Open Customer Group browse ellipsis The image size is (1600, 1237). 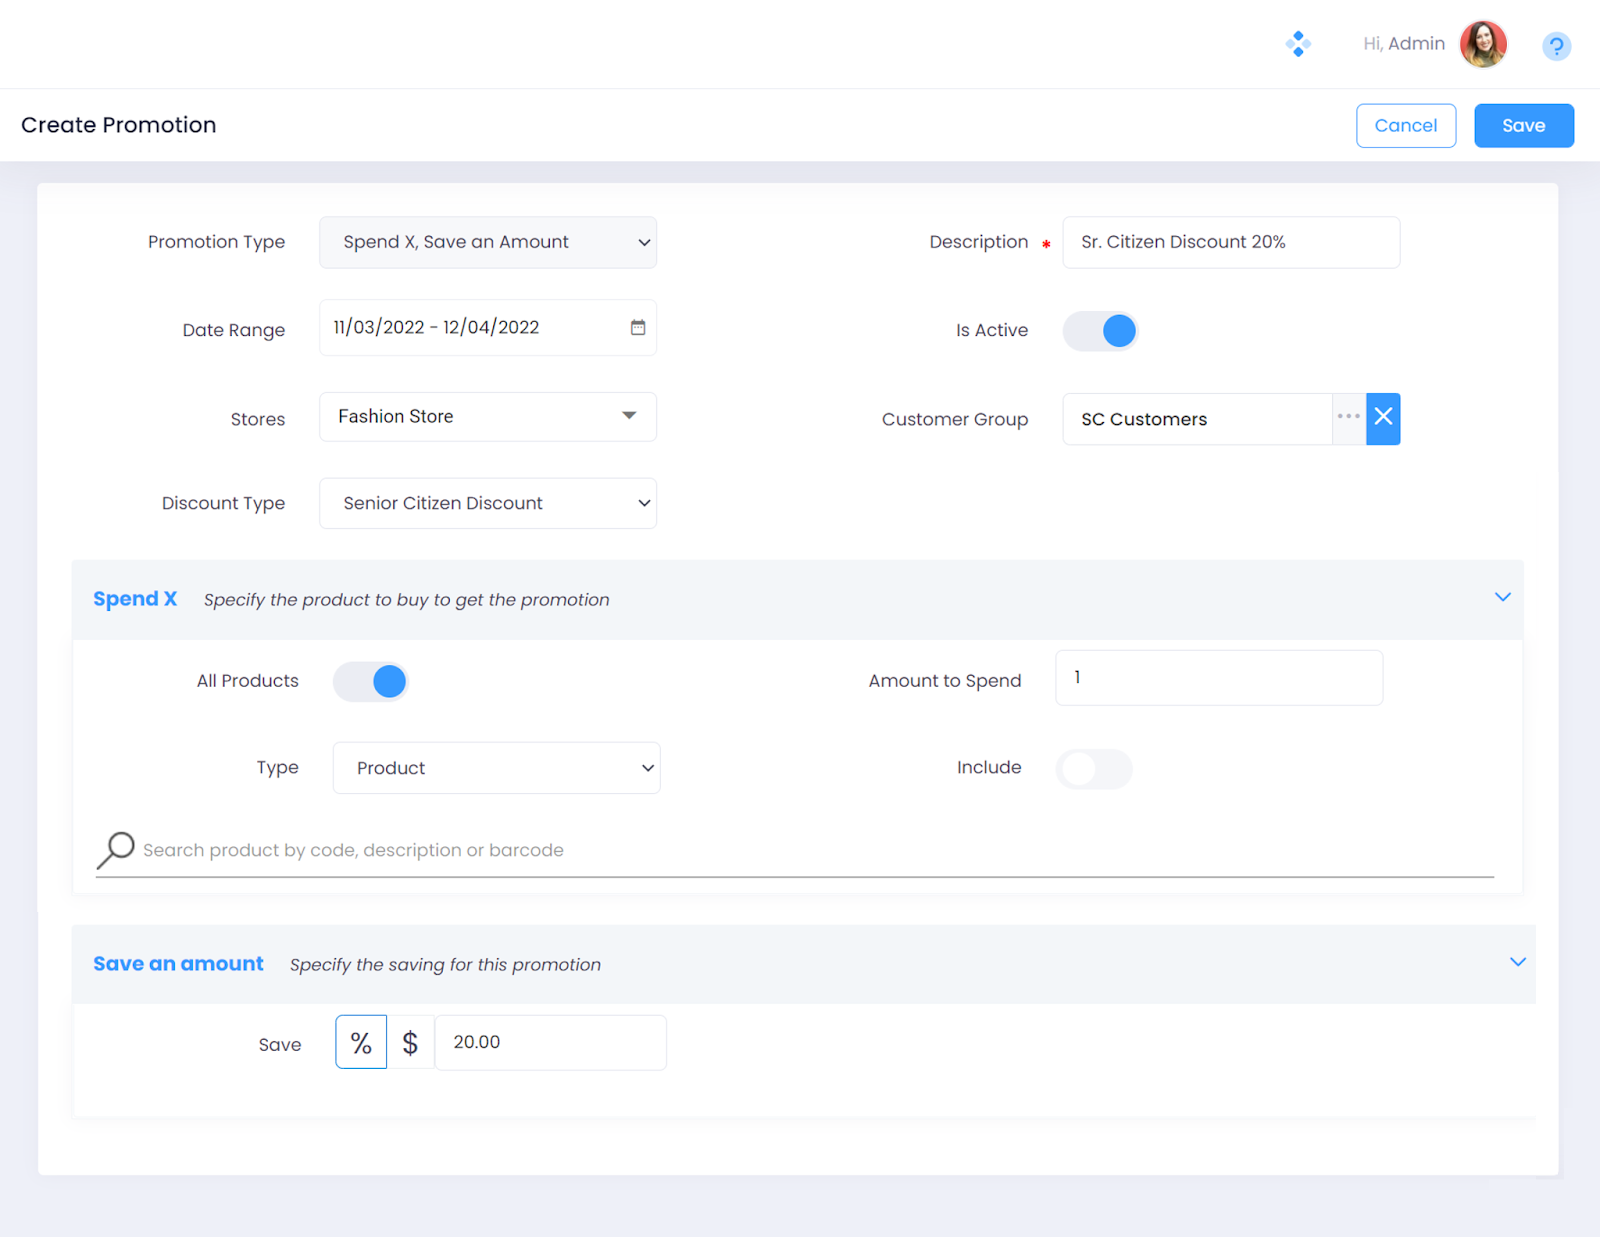tap(1348, 418)
